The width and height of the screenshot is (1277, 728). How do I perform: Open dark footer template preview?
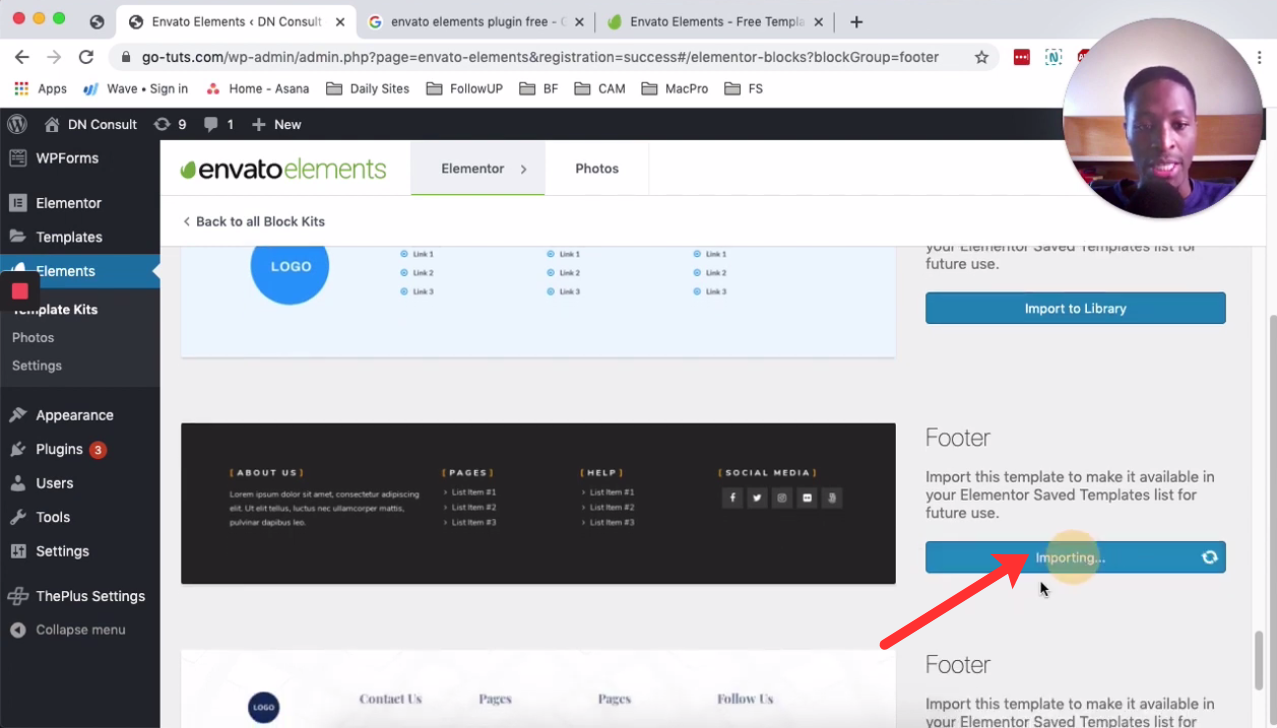point(538,503)
